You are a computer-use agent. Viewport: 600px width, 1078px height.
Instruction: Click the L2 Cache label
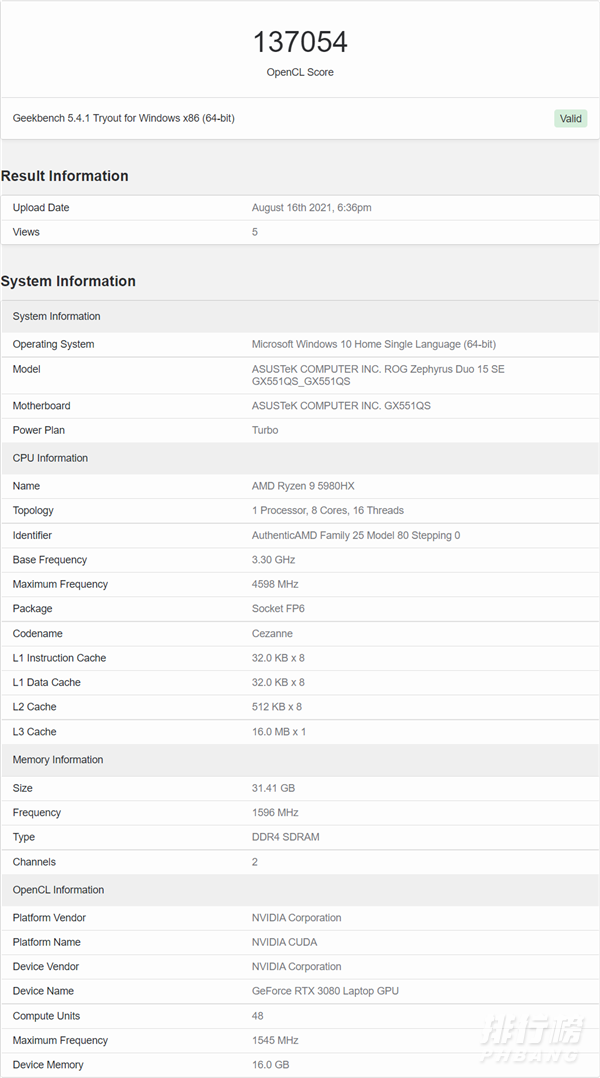pyautogui.click(x=34, y=707)
